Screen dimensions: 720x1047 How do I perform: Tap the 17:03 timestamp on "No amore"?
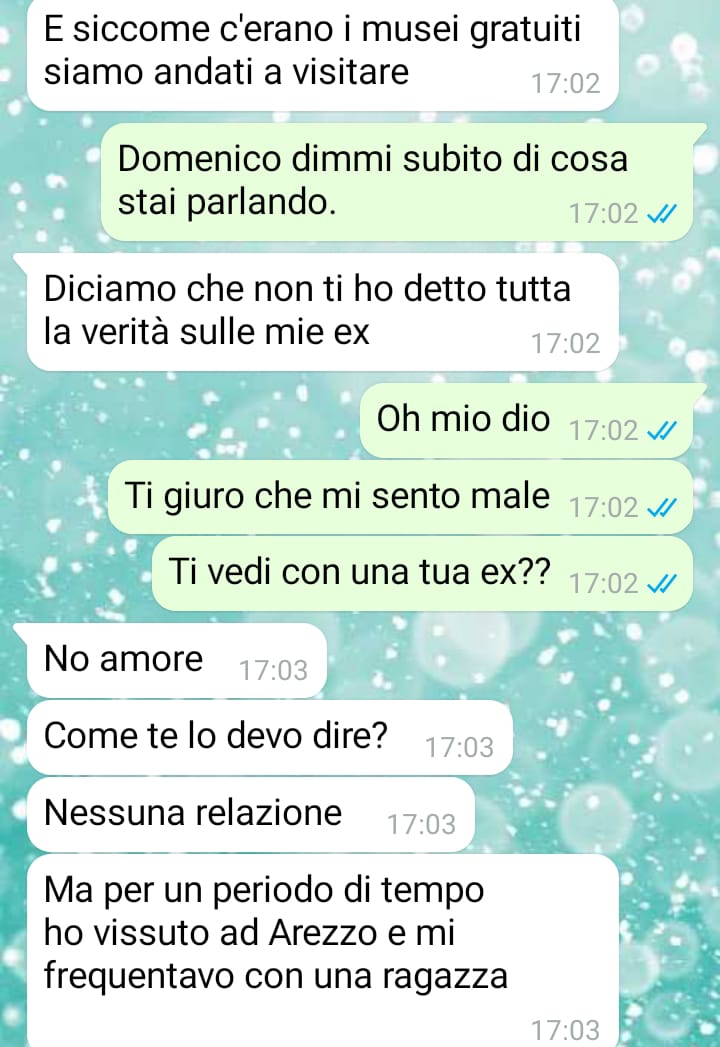click(273, 670)
